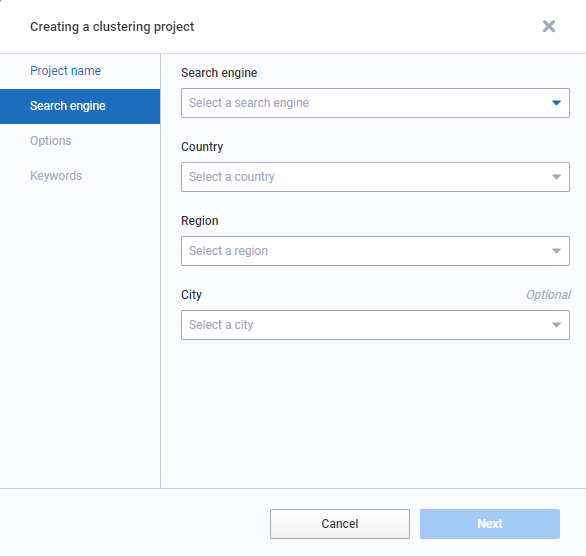Open the Select a city dropdown
Image resolution: width=586 pixels, height=556 pixels.
375,325
